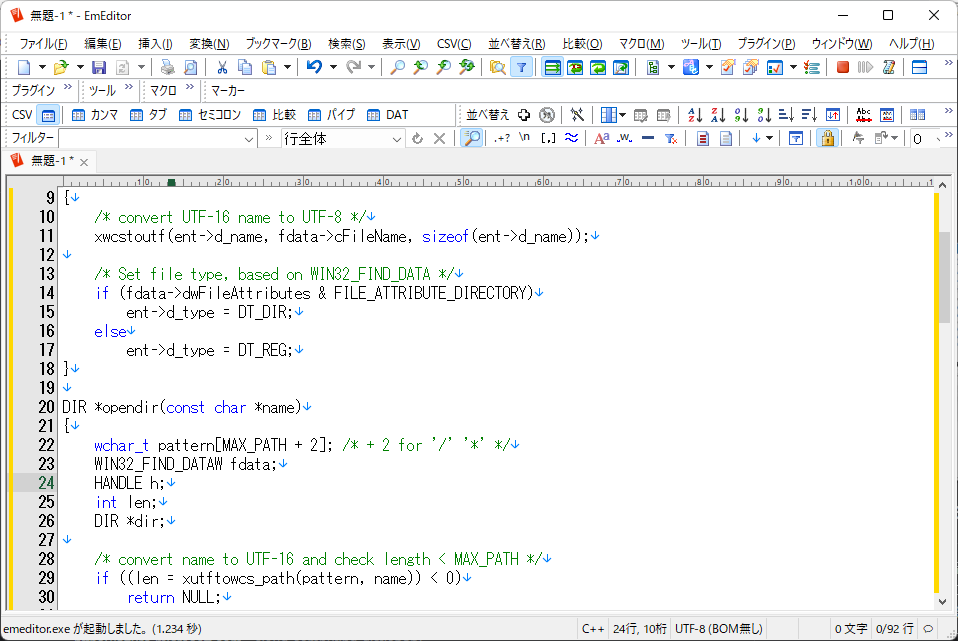
Task: Click the vertical scrollbar thumb
Action: [x=944, y=277]
